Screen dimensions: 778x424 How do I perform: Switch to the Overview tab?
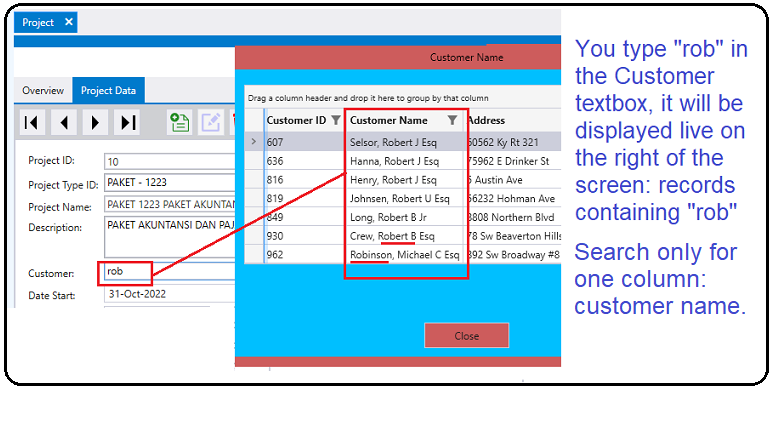43,91
